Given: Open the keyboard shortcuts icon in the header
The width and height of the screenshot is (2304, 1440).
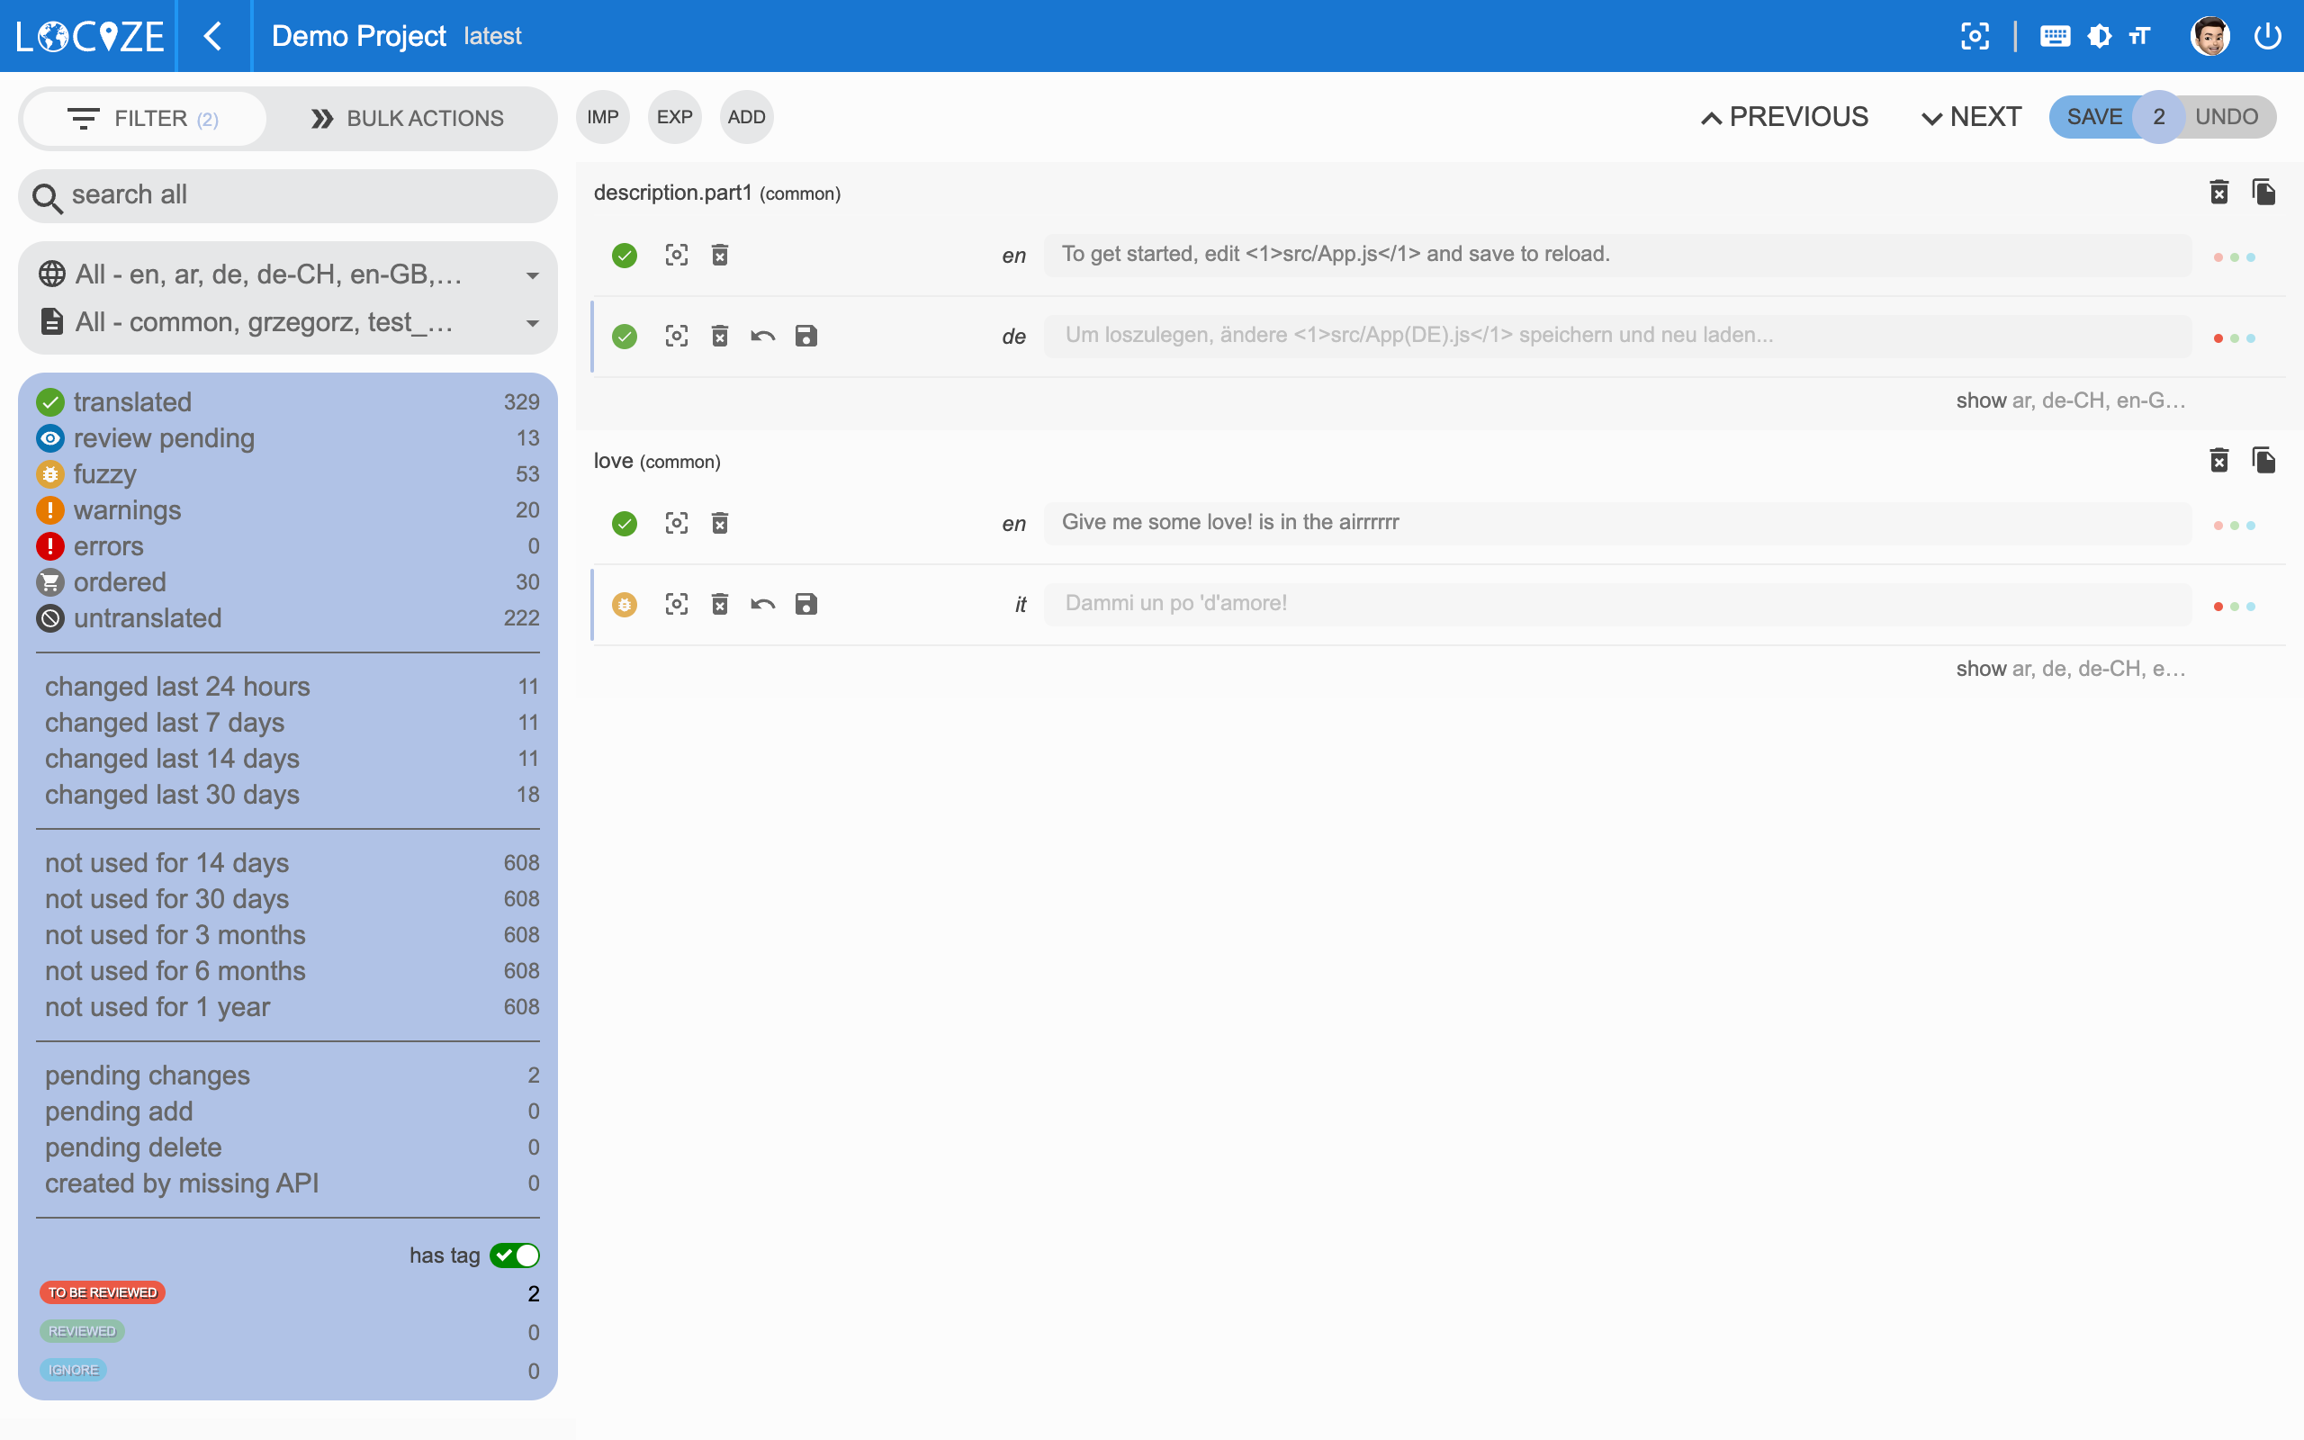Looking at the screenshot, I should [x=2054, y=36].
